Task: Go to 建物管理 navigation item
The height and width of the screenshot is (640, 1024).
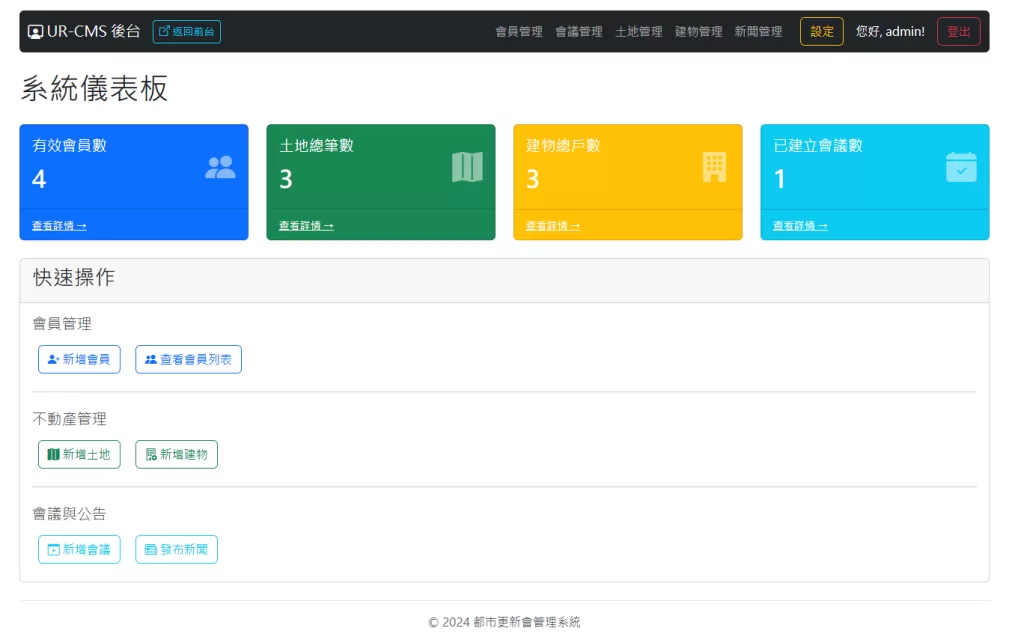Action: coord(699,32)
